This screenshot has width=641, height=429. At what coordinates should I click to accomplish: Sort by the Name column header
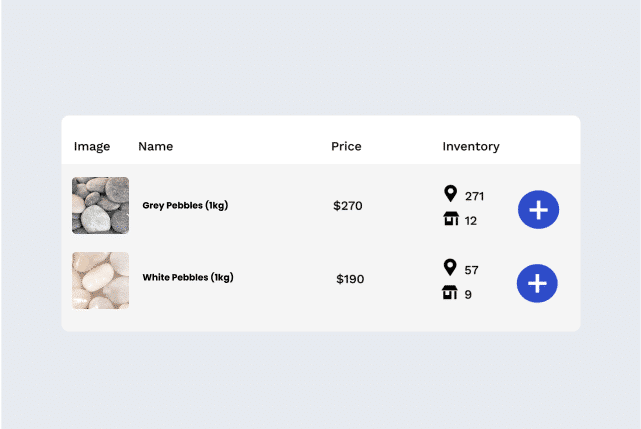point(156,146)
